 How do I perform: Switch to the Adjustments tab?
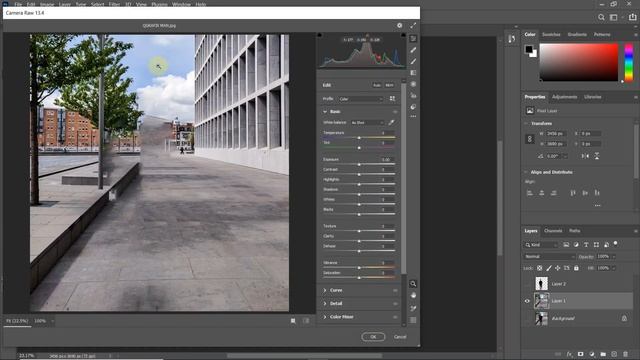point(564,97)
